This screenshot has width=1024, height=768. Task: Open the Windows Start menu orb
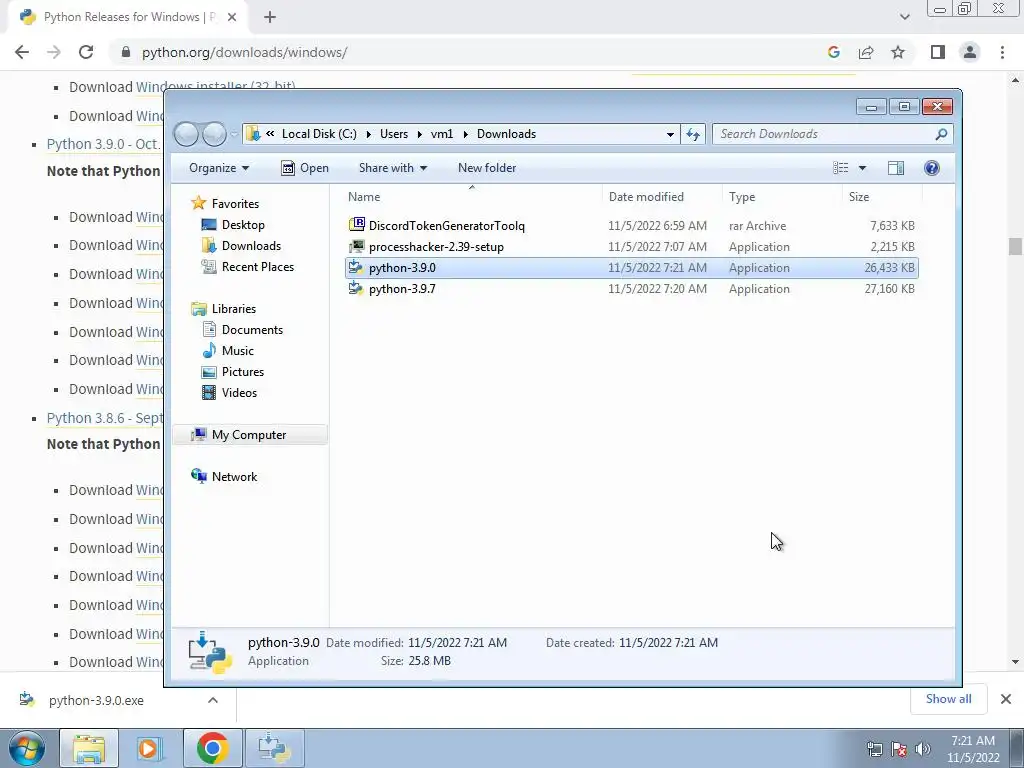pyautogui.click(x=27, y=748)
